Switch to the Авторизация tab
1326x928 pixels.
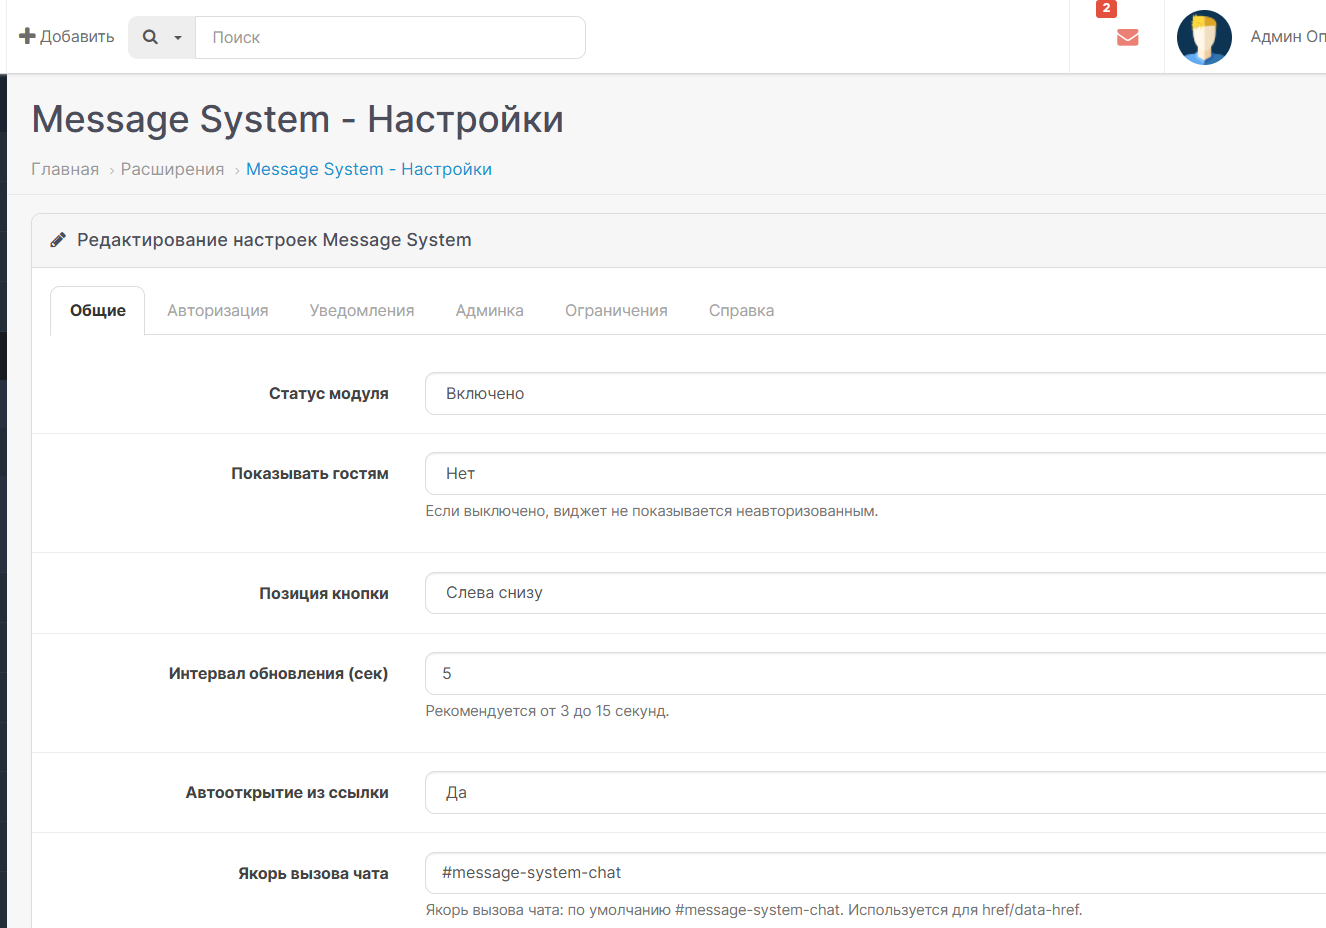217,311
